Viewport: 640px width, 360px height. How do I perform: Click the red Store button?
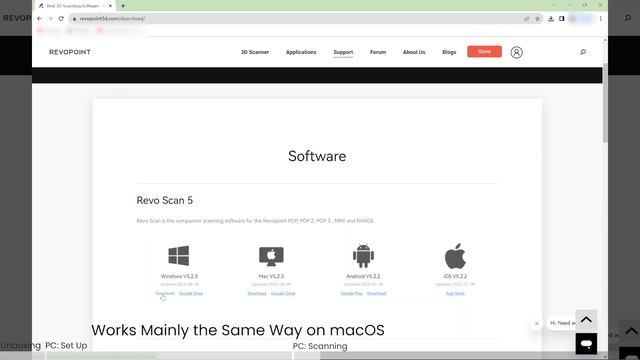click(484, 51)
